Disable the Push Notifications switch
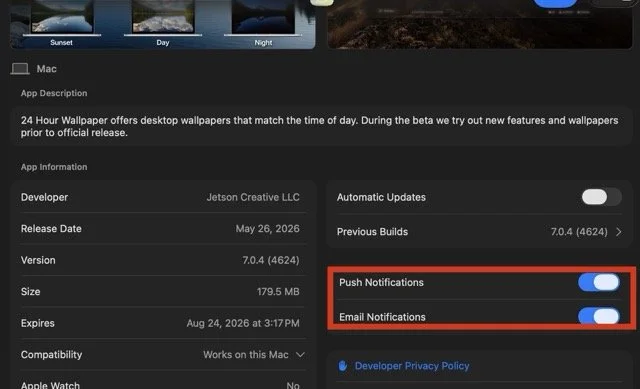640x389 pixels. coord(599,282)
